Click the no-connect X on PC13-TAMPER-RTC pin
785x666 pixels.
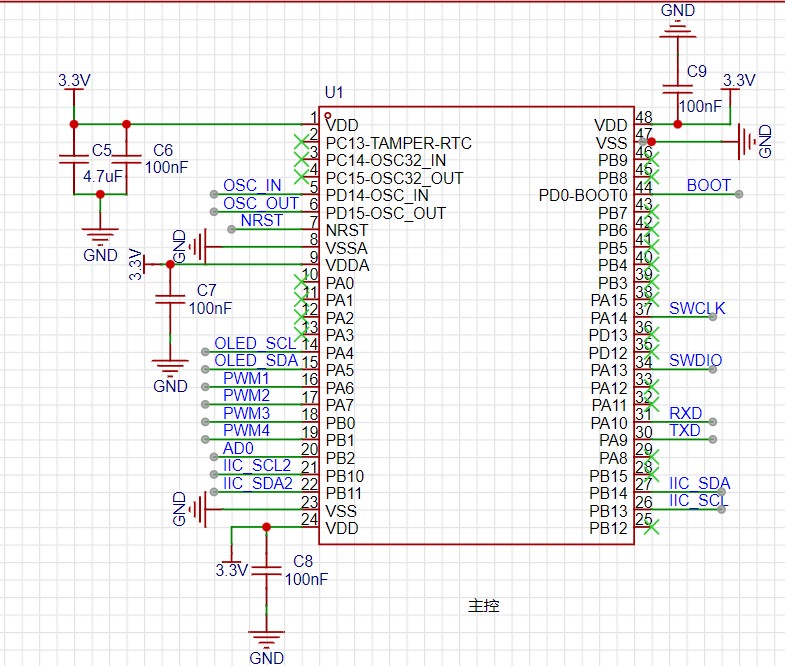302,142
